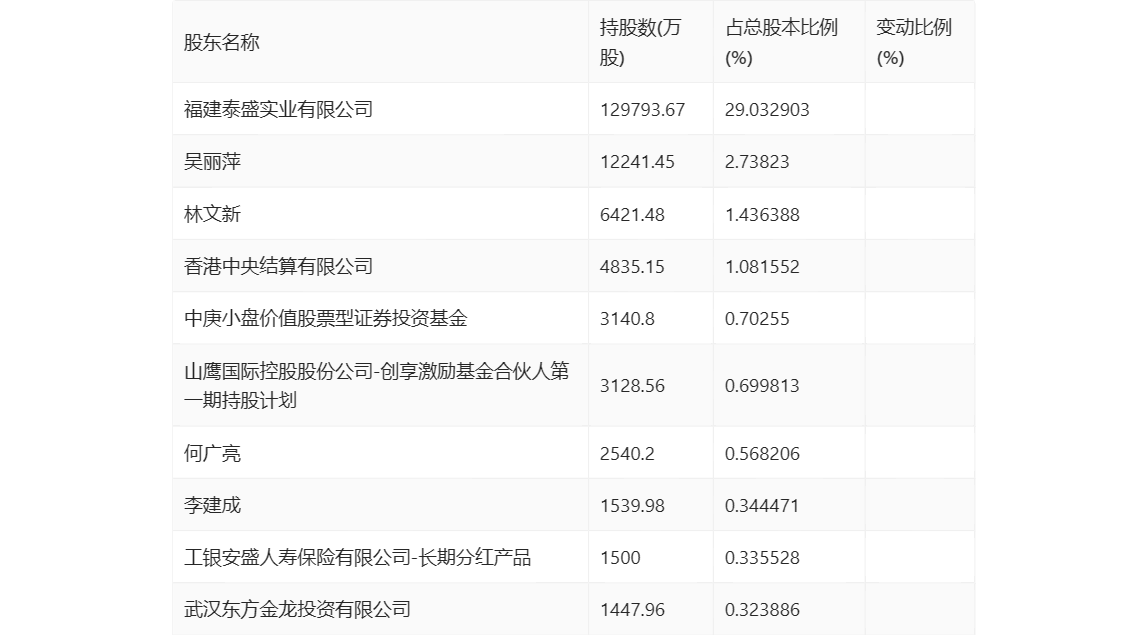Click percentage value 0.568206

click(x=762, y=454)
